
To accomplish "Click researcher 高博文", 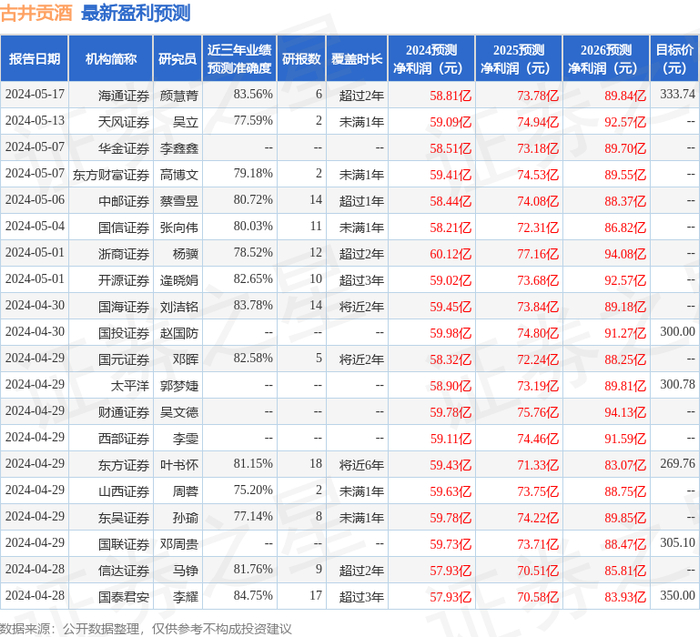I will [x=179, y=175].
